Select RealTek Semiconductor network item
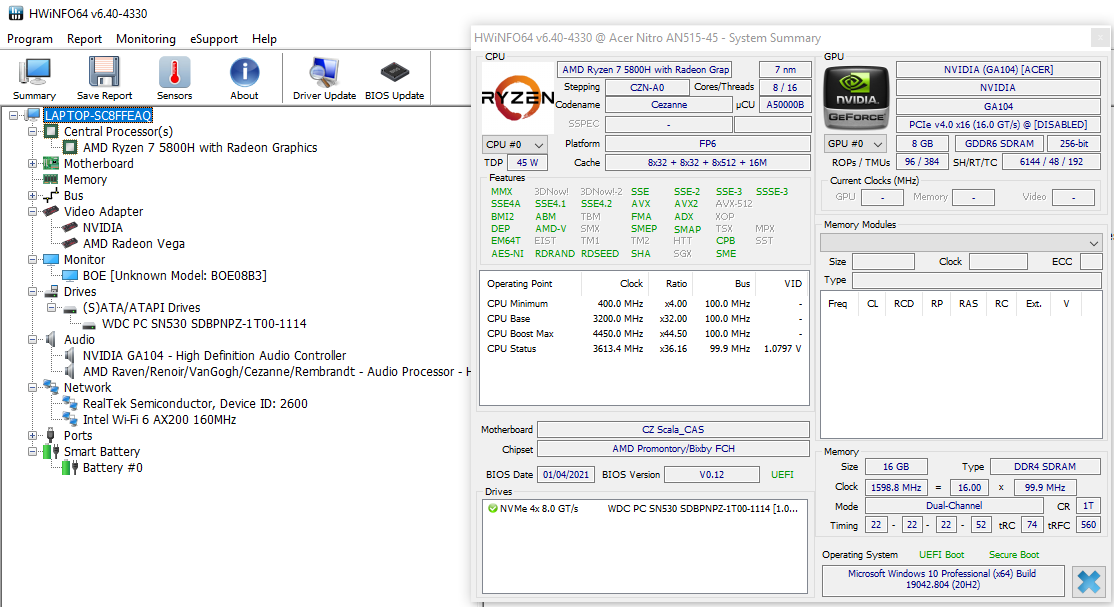Screen dimensions: 1114x607 click(x=195, y=404)
